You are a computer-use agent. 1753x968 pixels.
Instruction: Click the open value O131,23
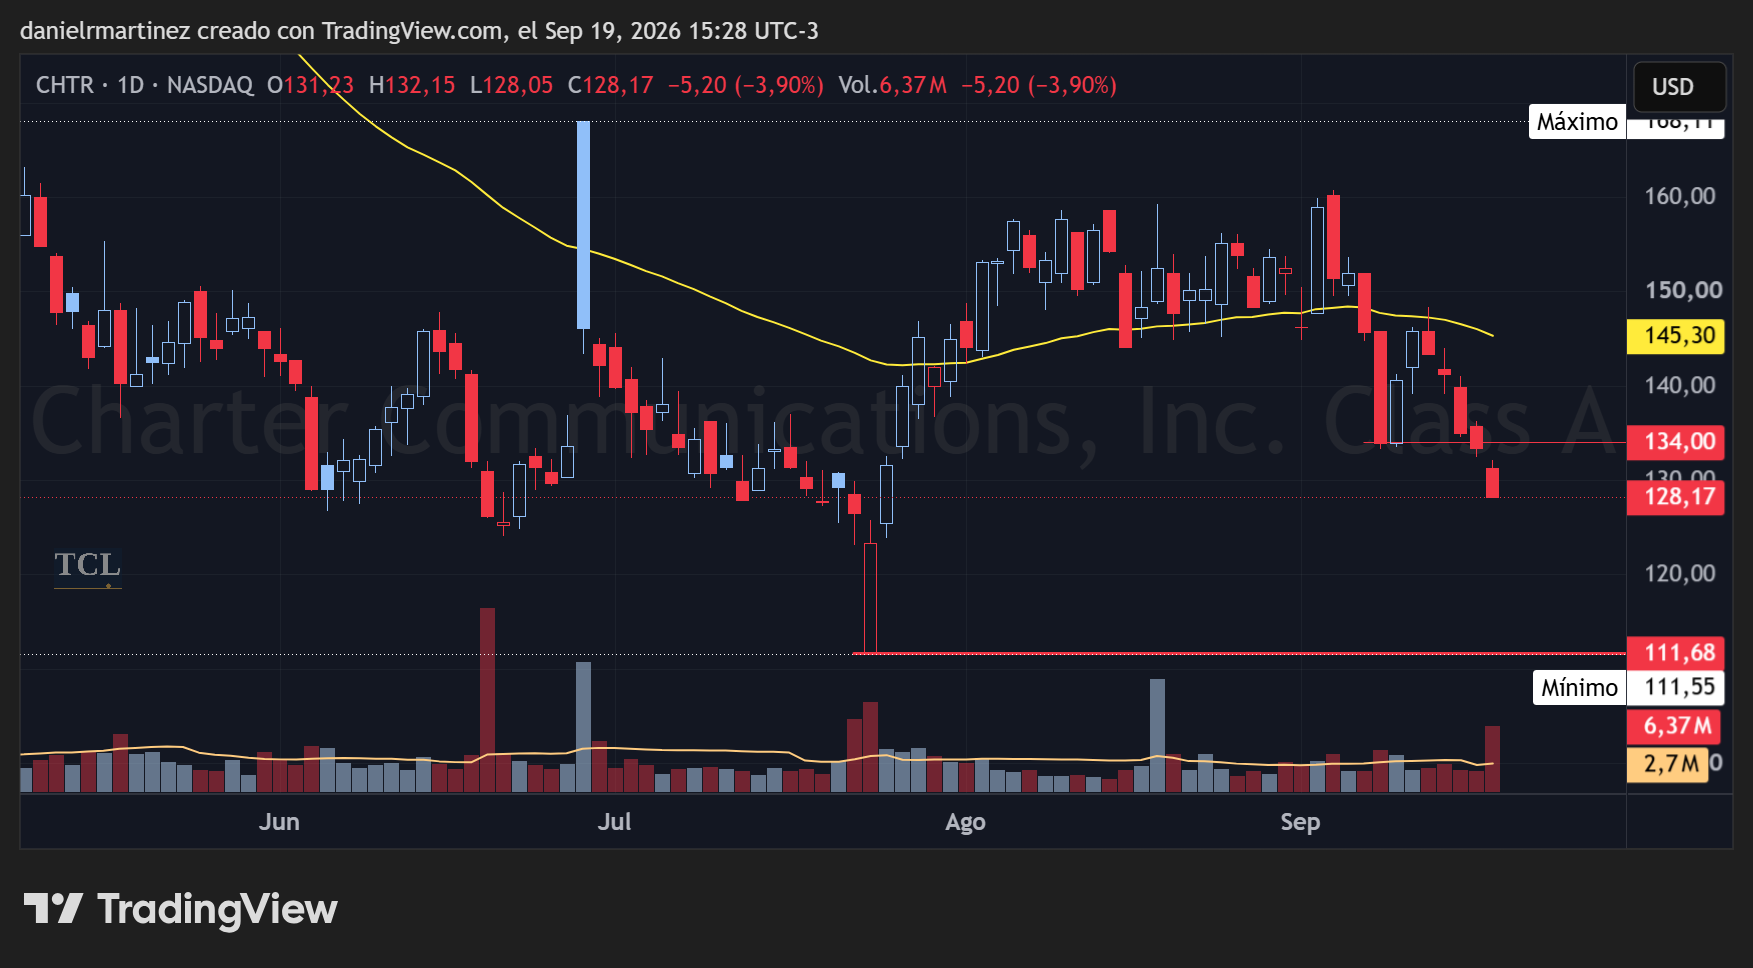point(310,85)
